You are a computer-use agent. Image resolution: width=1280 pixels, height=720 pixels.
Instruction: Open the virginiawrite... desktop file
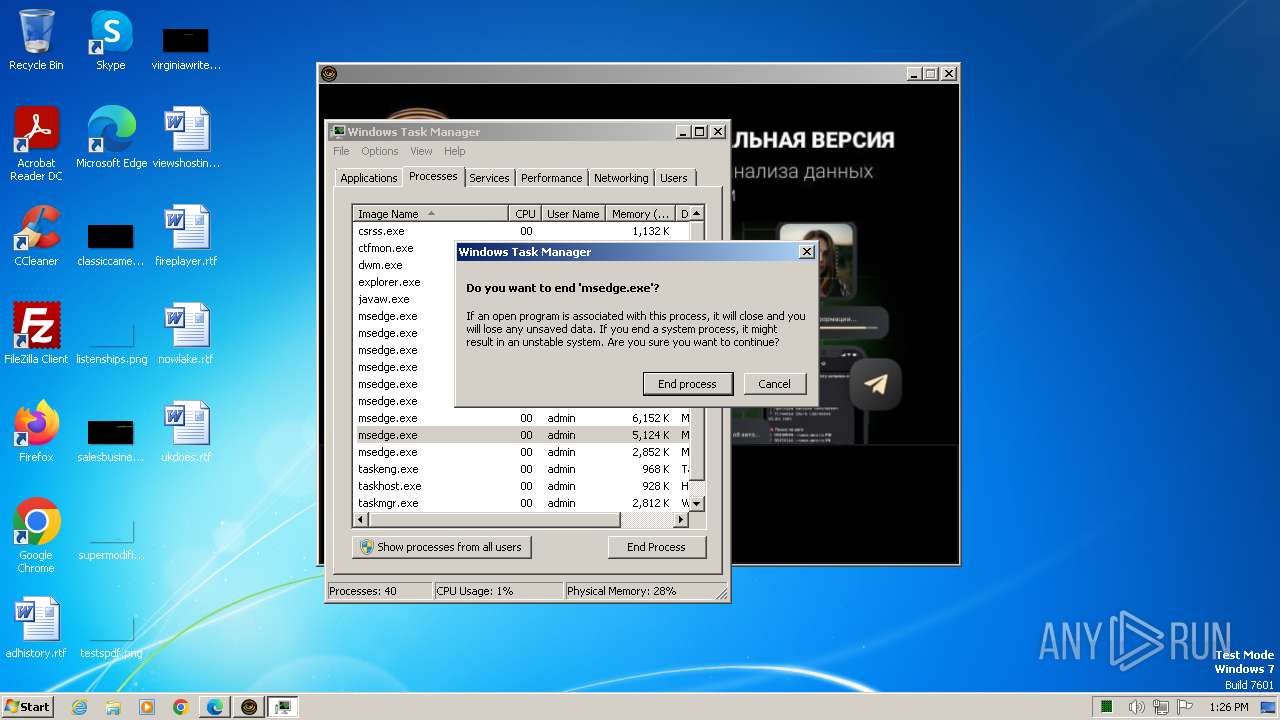186,46
